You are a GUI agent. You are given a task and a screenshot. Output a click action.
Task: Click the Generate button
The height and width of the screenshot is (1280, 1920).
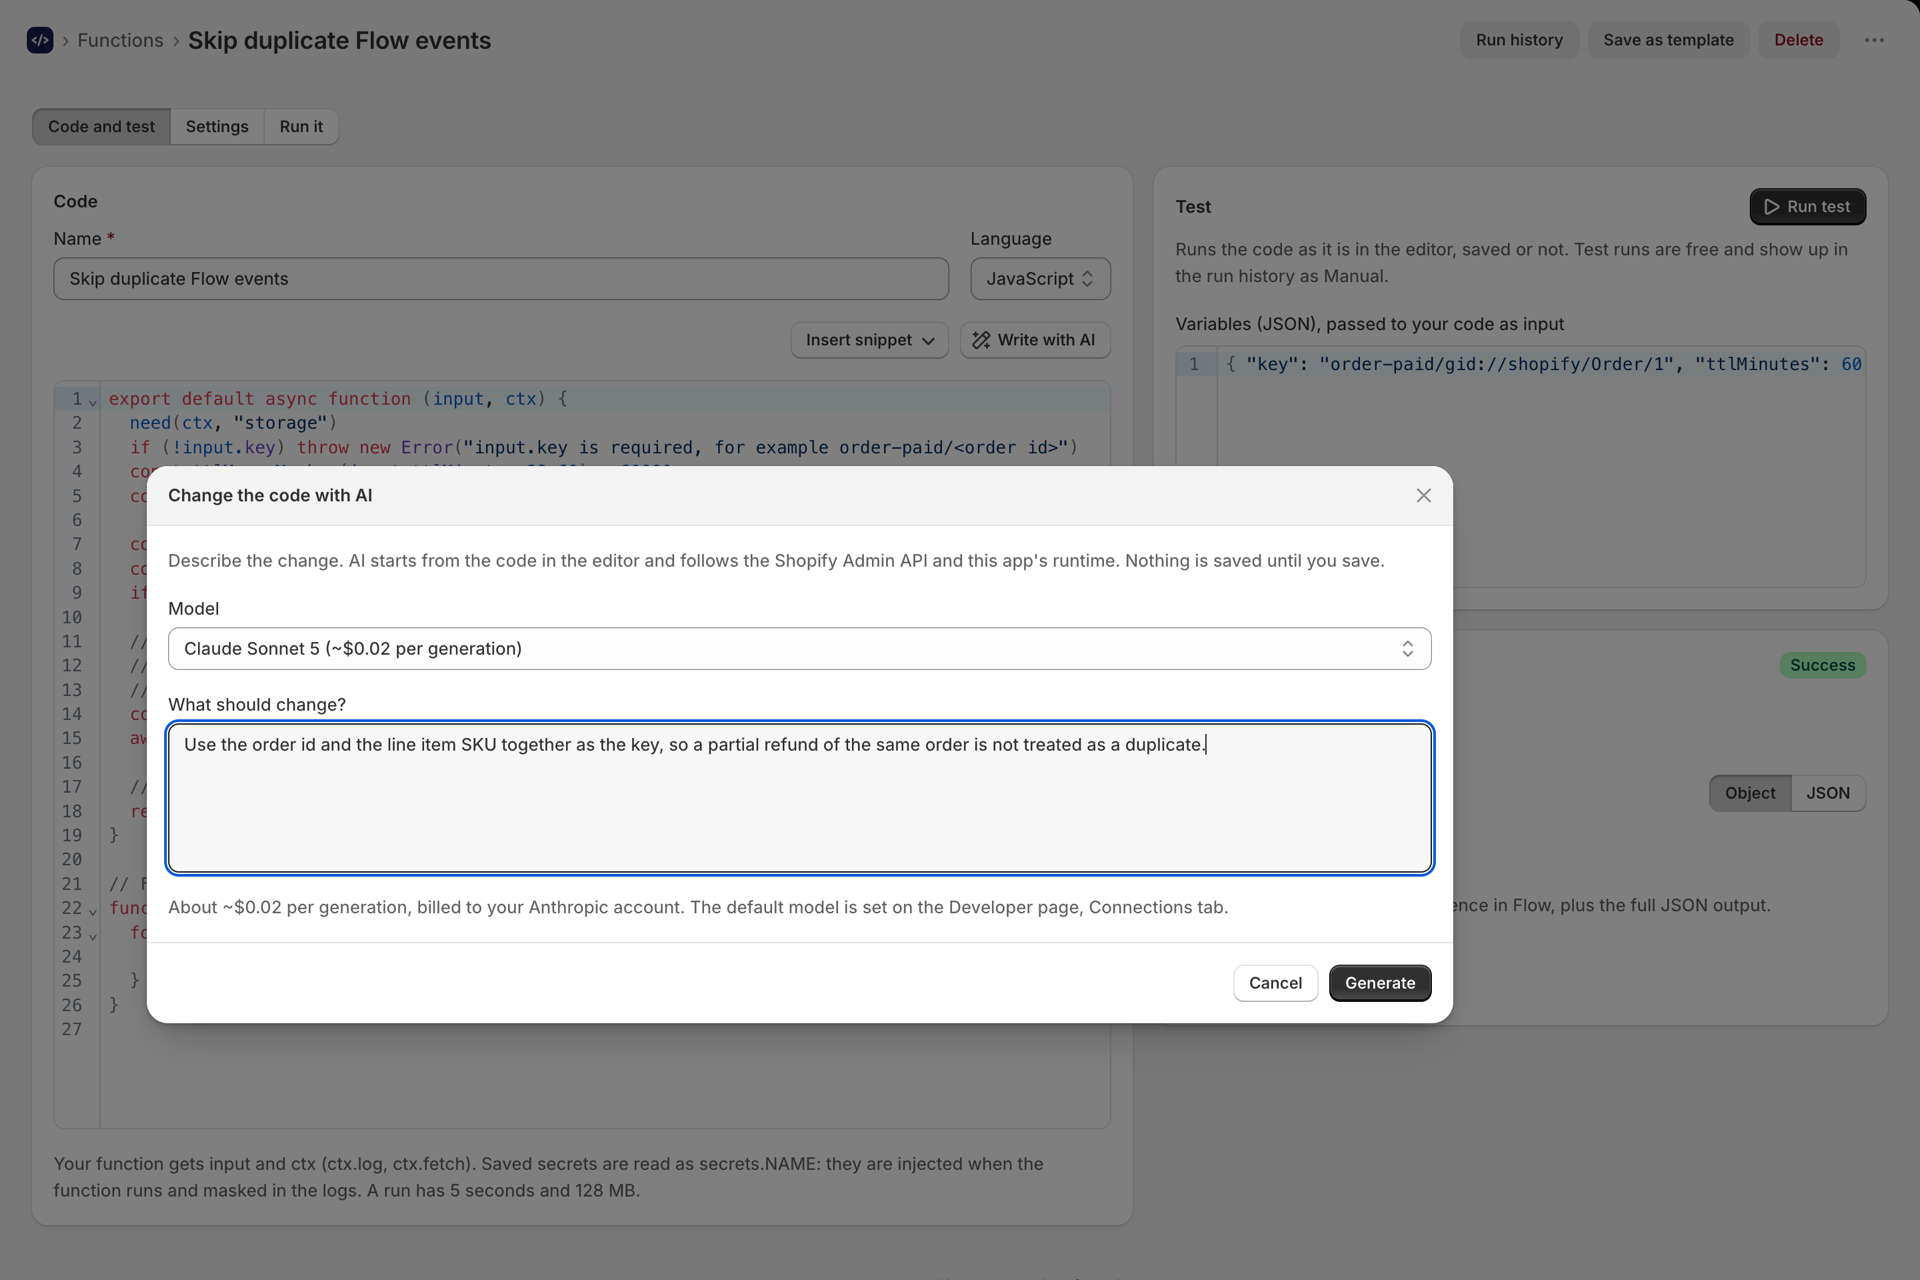coord(1379,983)
